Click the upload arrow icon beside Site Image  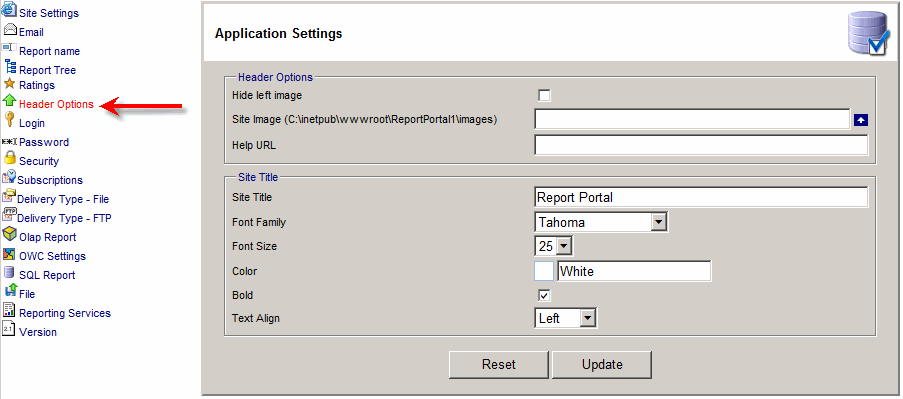[x=862, y=120]
